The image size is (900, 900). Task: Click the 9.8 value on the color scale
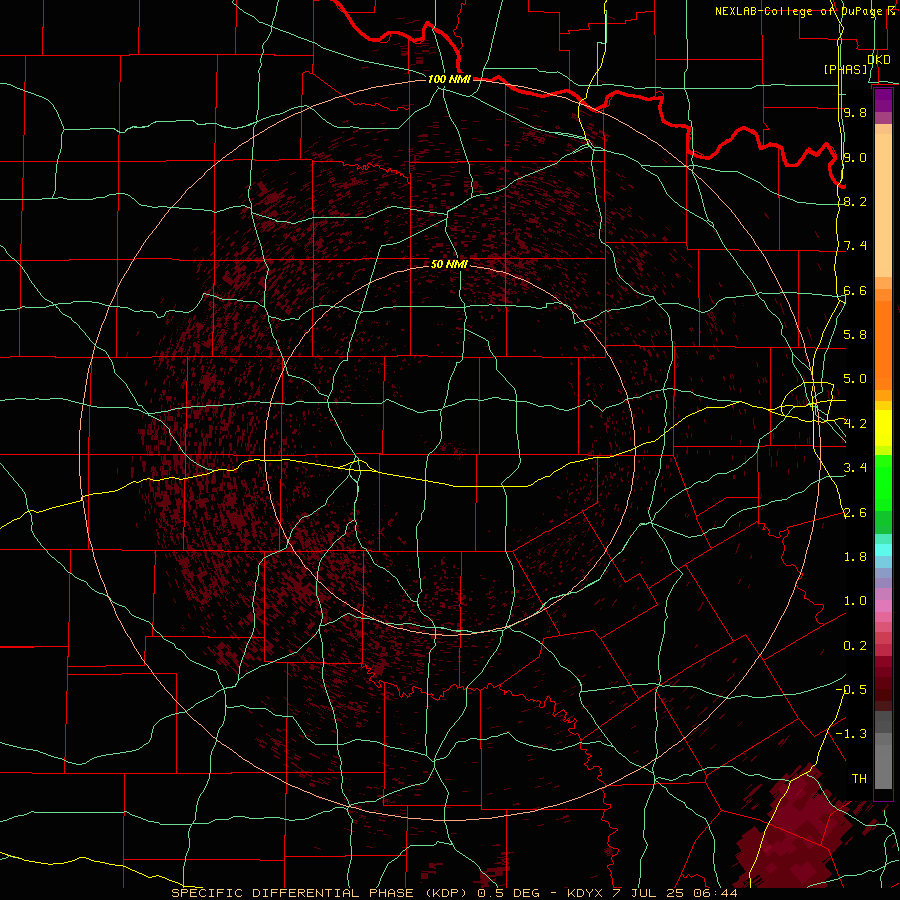coord(855,112)
